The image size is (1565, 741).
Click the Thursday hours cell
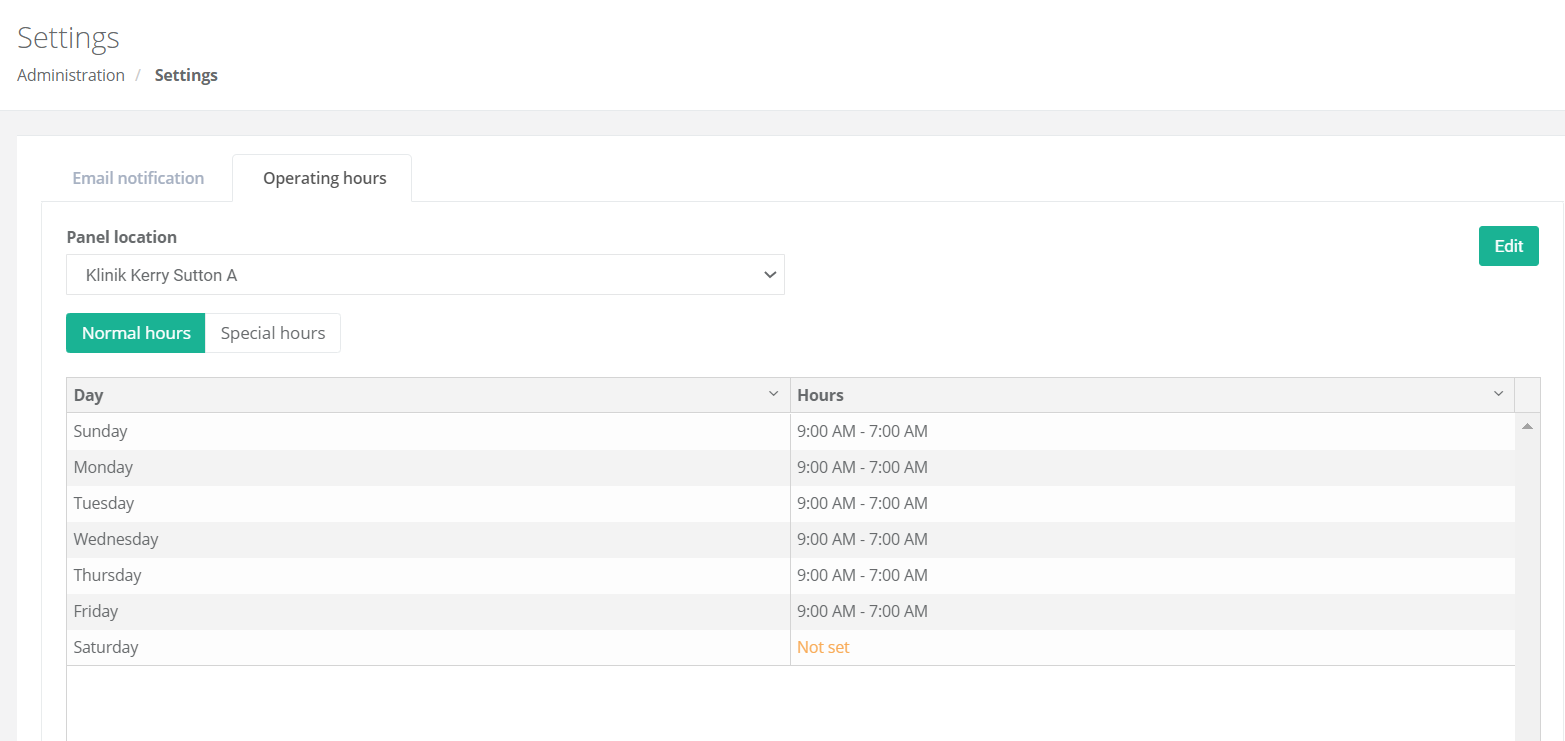862,575
